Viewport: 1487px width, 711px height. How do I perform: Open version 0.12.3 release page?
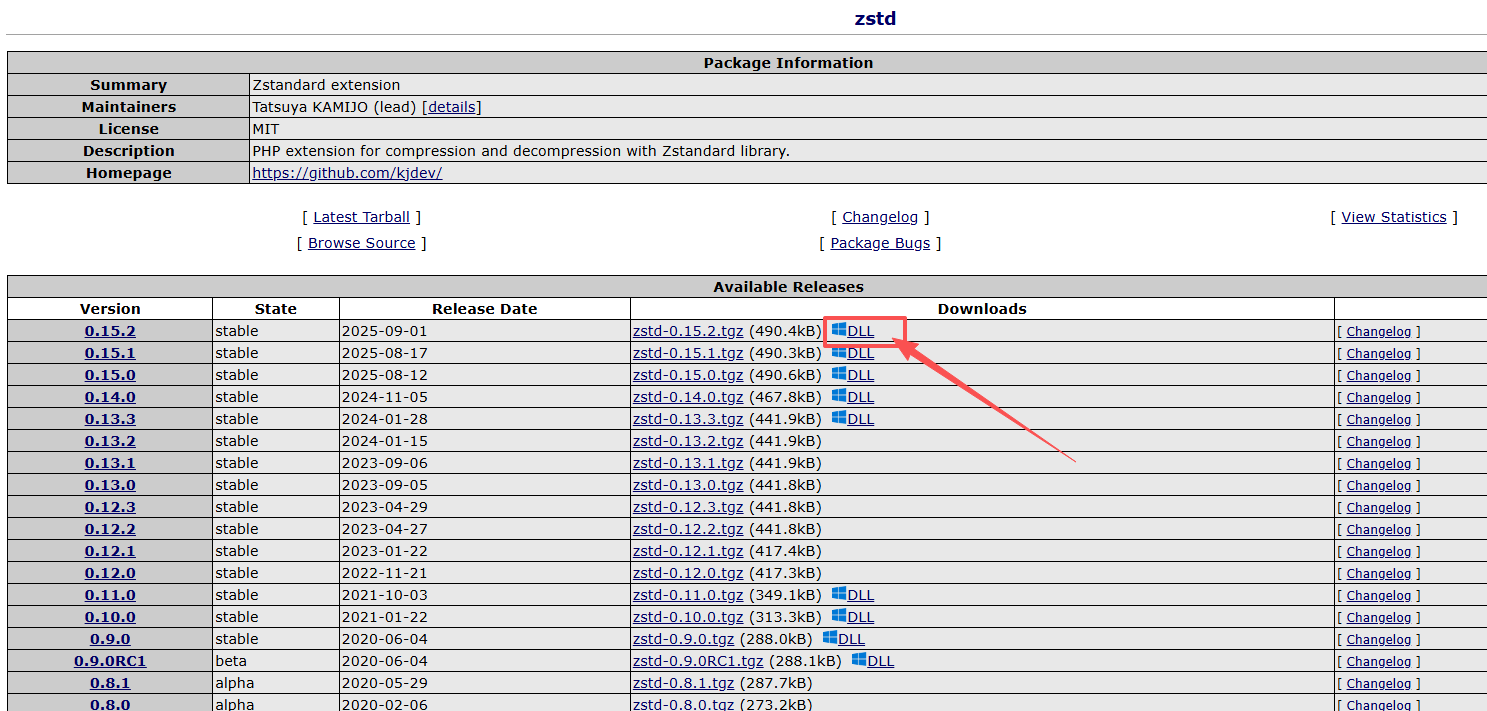[x=110, y=507]
